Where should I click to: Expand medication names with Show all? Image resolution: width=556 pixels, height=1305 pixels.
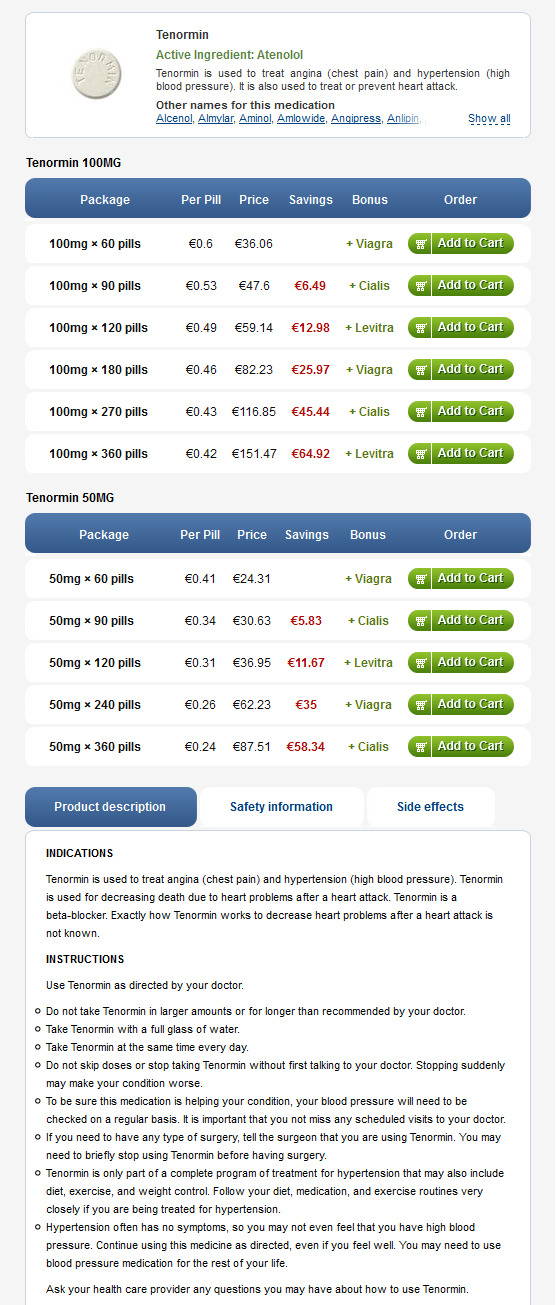(x=489, y=118)
